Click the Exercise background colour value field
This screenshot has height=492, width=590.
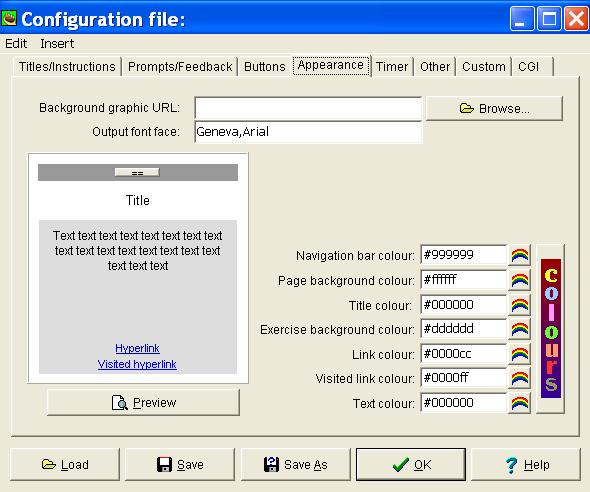click(463, 329)
